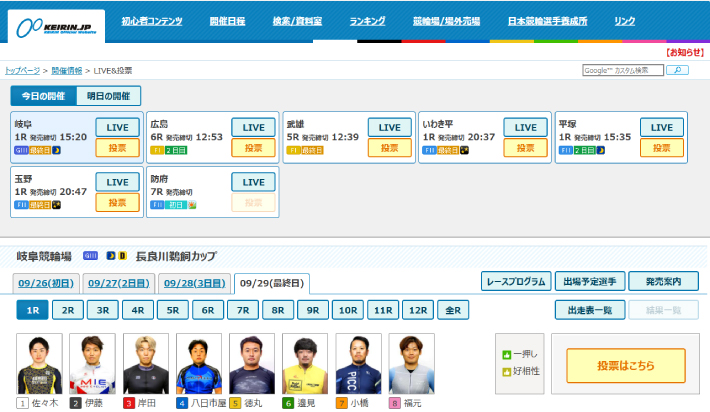
Task: Open photo of rider 岸田
Action: pos(146,364)
